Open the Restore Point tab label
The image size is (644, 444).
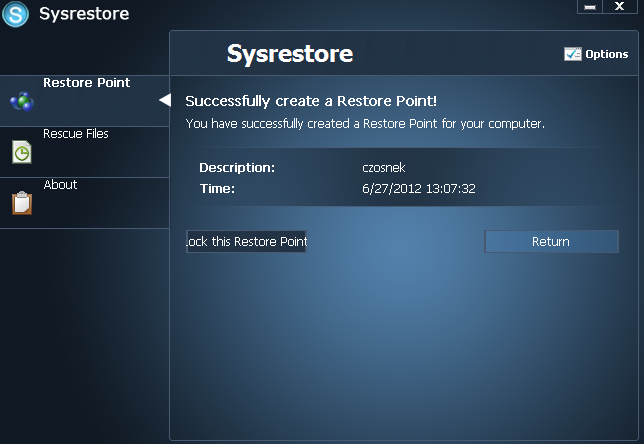tap(86, 83)
